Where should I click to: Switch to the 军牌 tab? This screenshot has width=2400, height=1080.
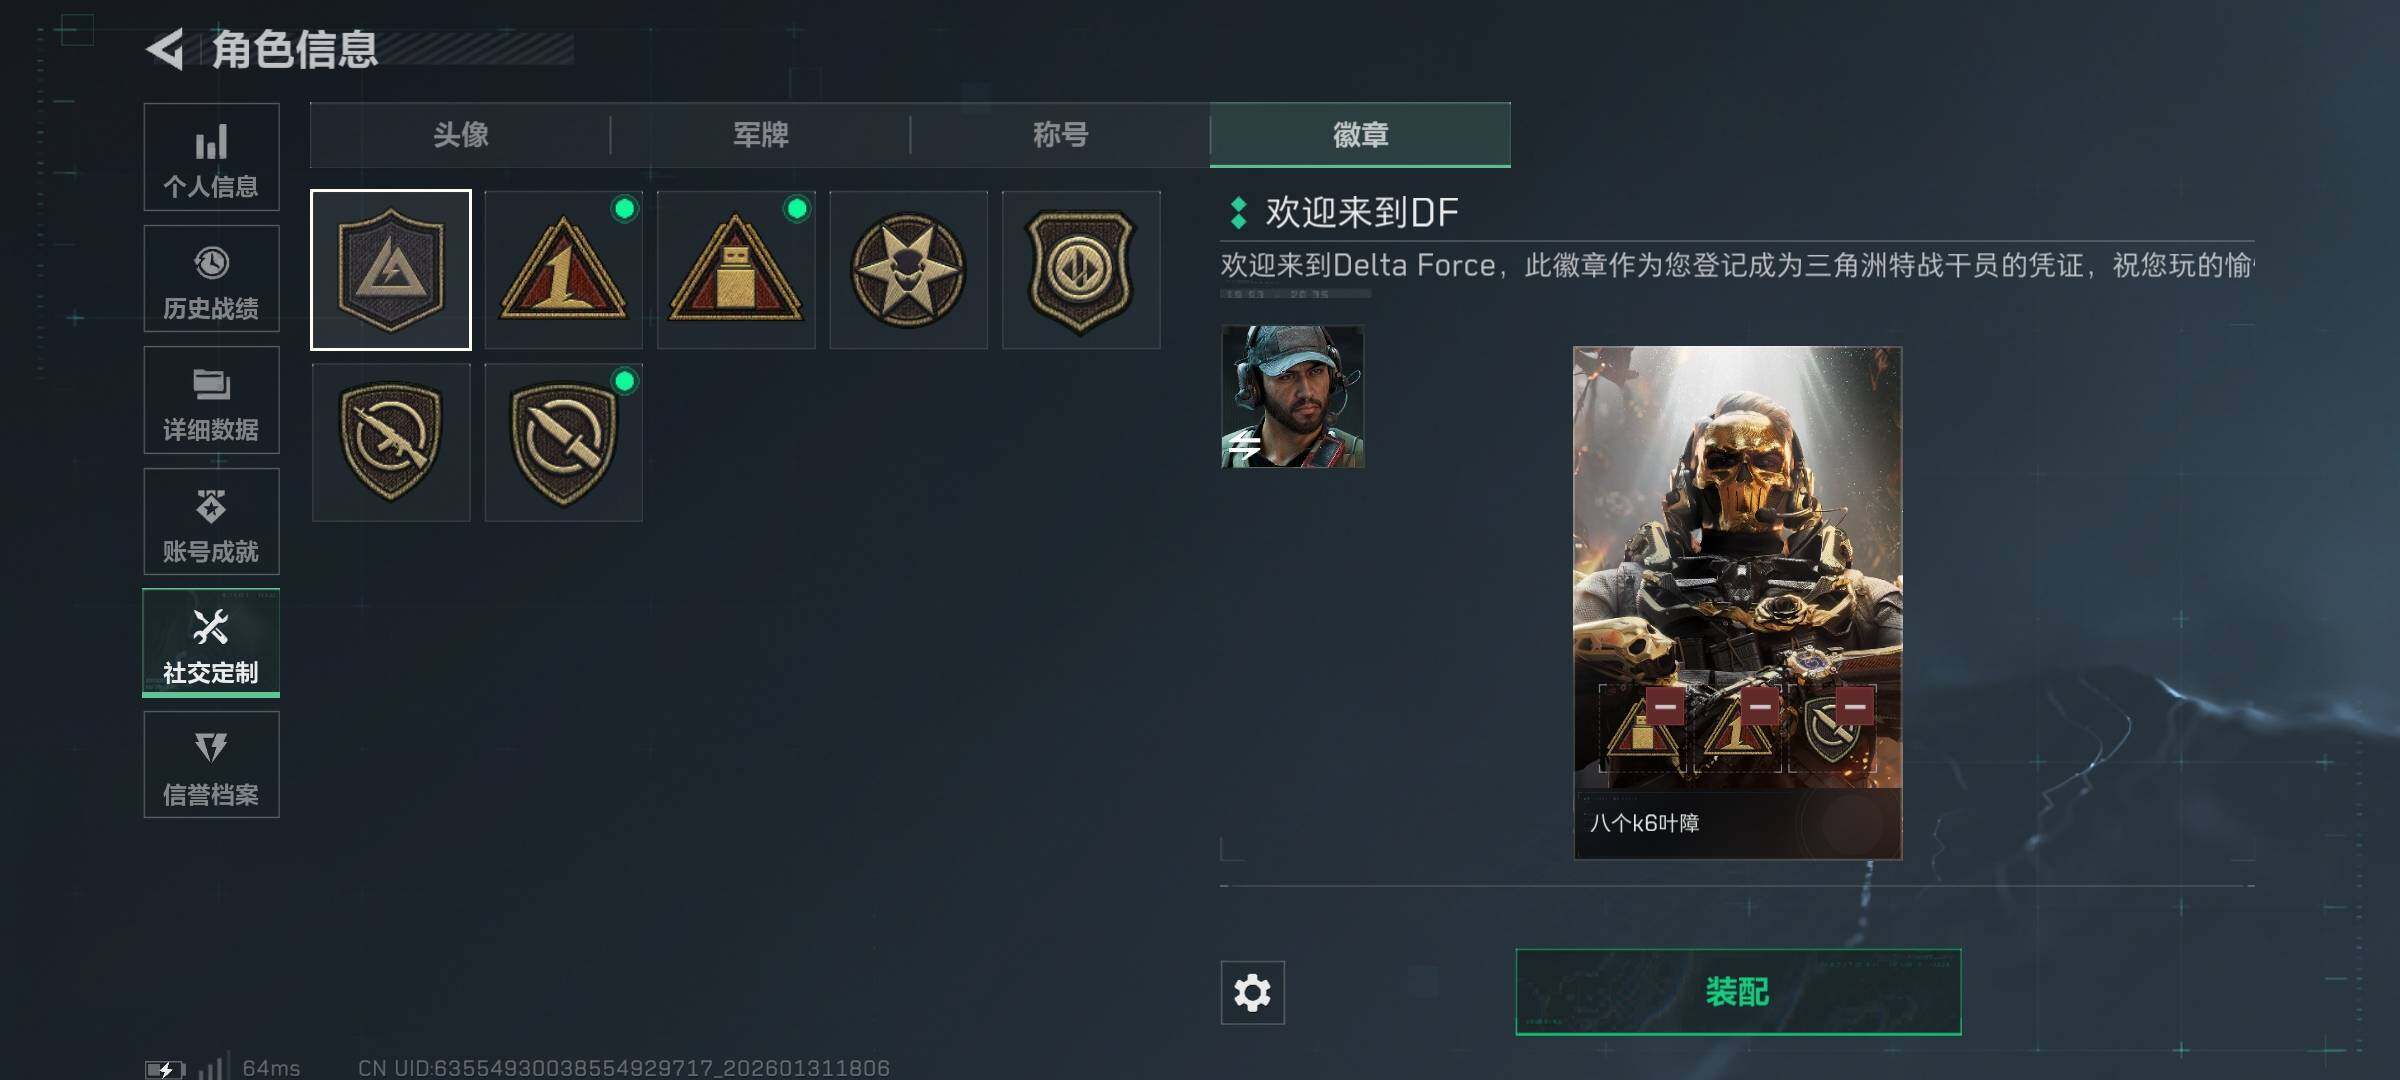coord(760,135)
